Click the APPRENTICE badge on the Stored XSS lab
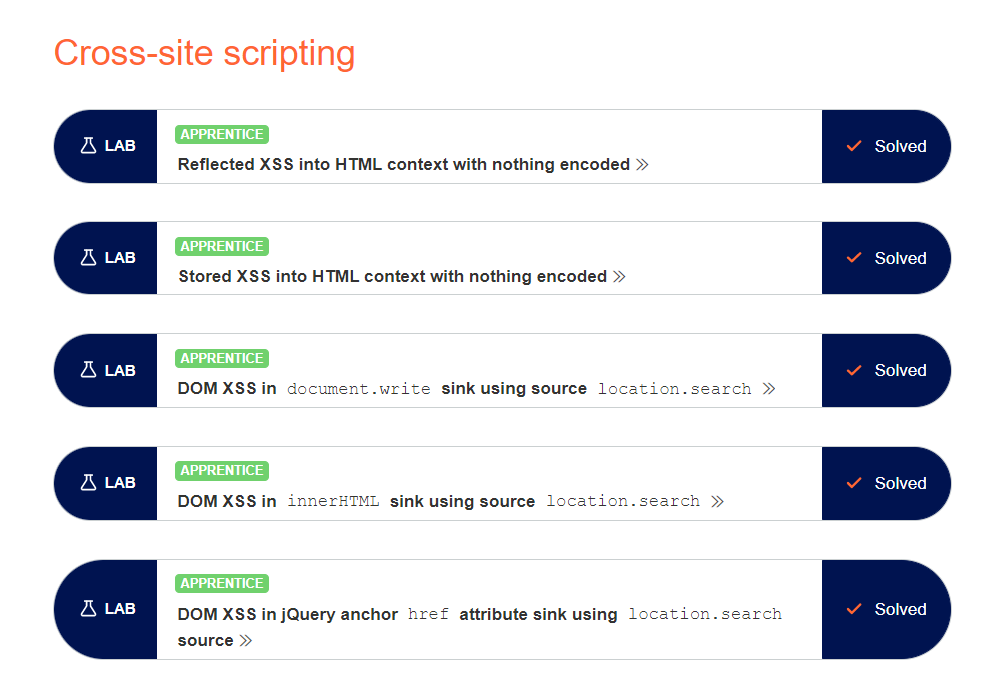Viewport: 1006px width, 687px height. point(221,245)
